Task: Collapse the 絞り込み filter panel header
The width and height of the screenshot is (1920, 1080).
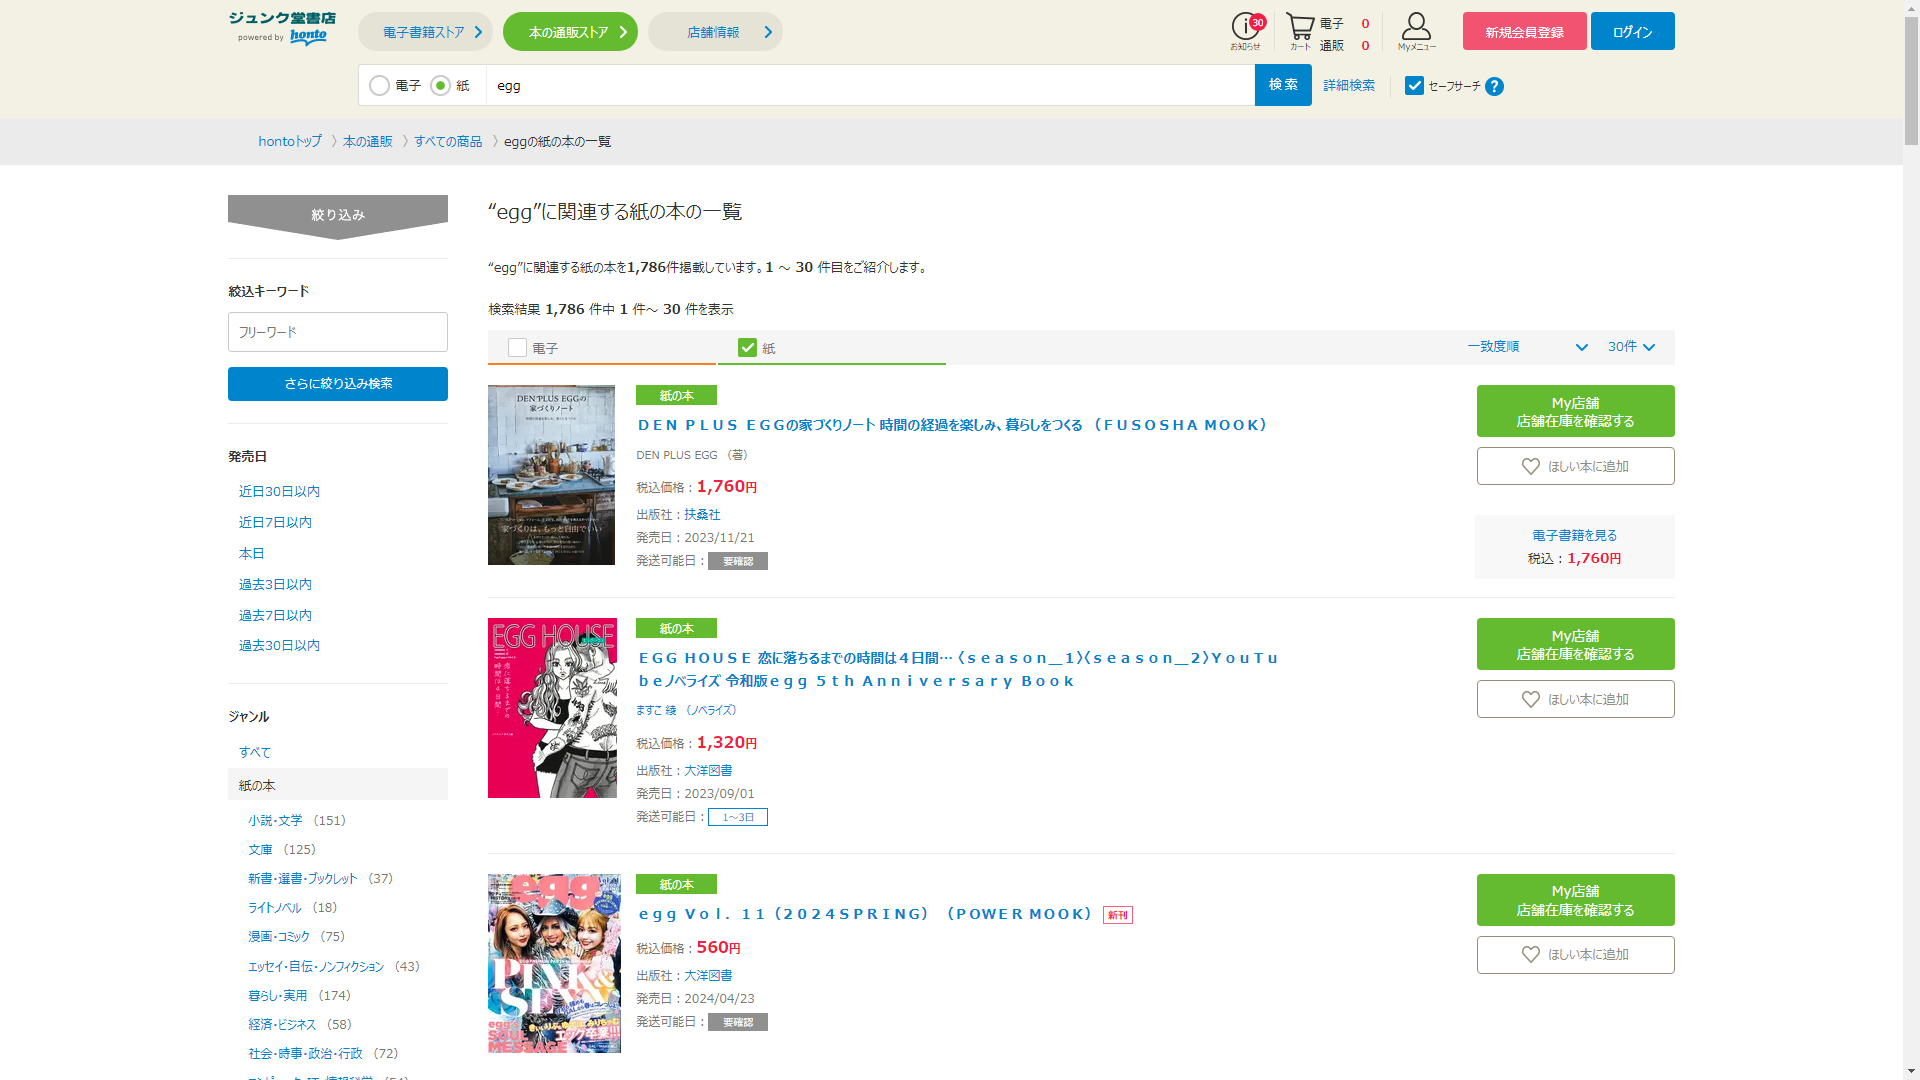Action: click(338, 215)
